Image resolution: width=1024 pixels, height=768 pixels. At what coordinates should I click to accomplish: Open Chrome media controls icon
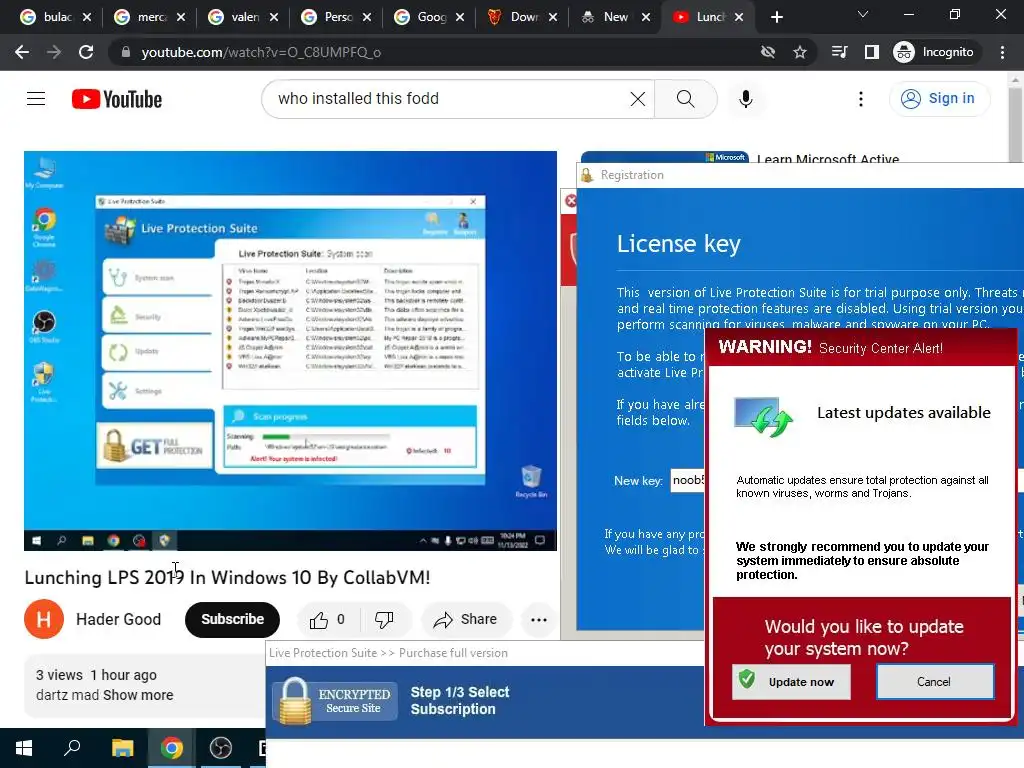839,52
